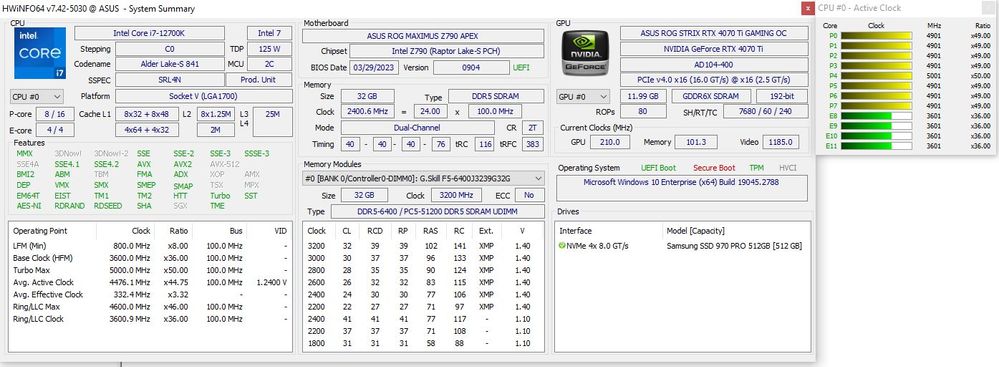Click the EM64T feature label
Viewport: 999px width, 367px height.
coord(28,196)
